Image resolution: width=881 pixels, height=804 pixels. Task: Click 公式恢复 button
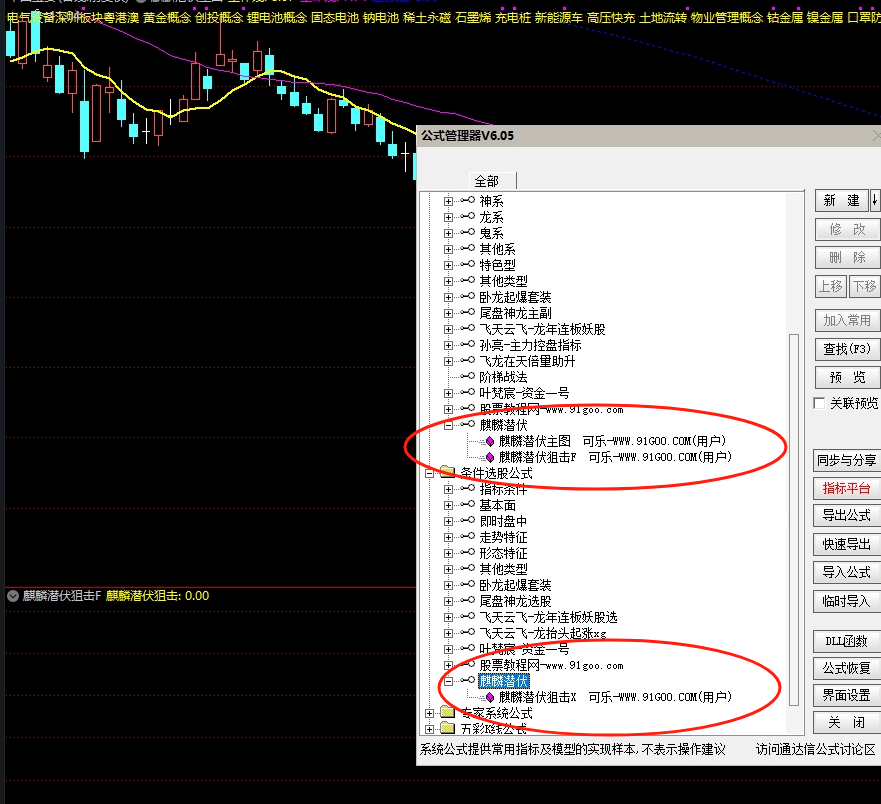click(847, 668)
